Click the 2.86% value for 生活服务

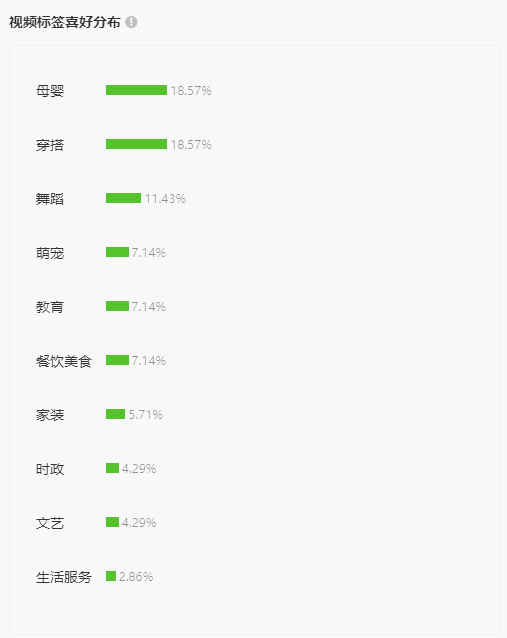point(136,577)
